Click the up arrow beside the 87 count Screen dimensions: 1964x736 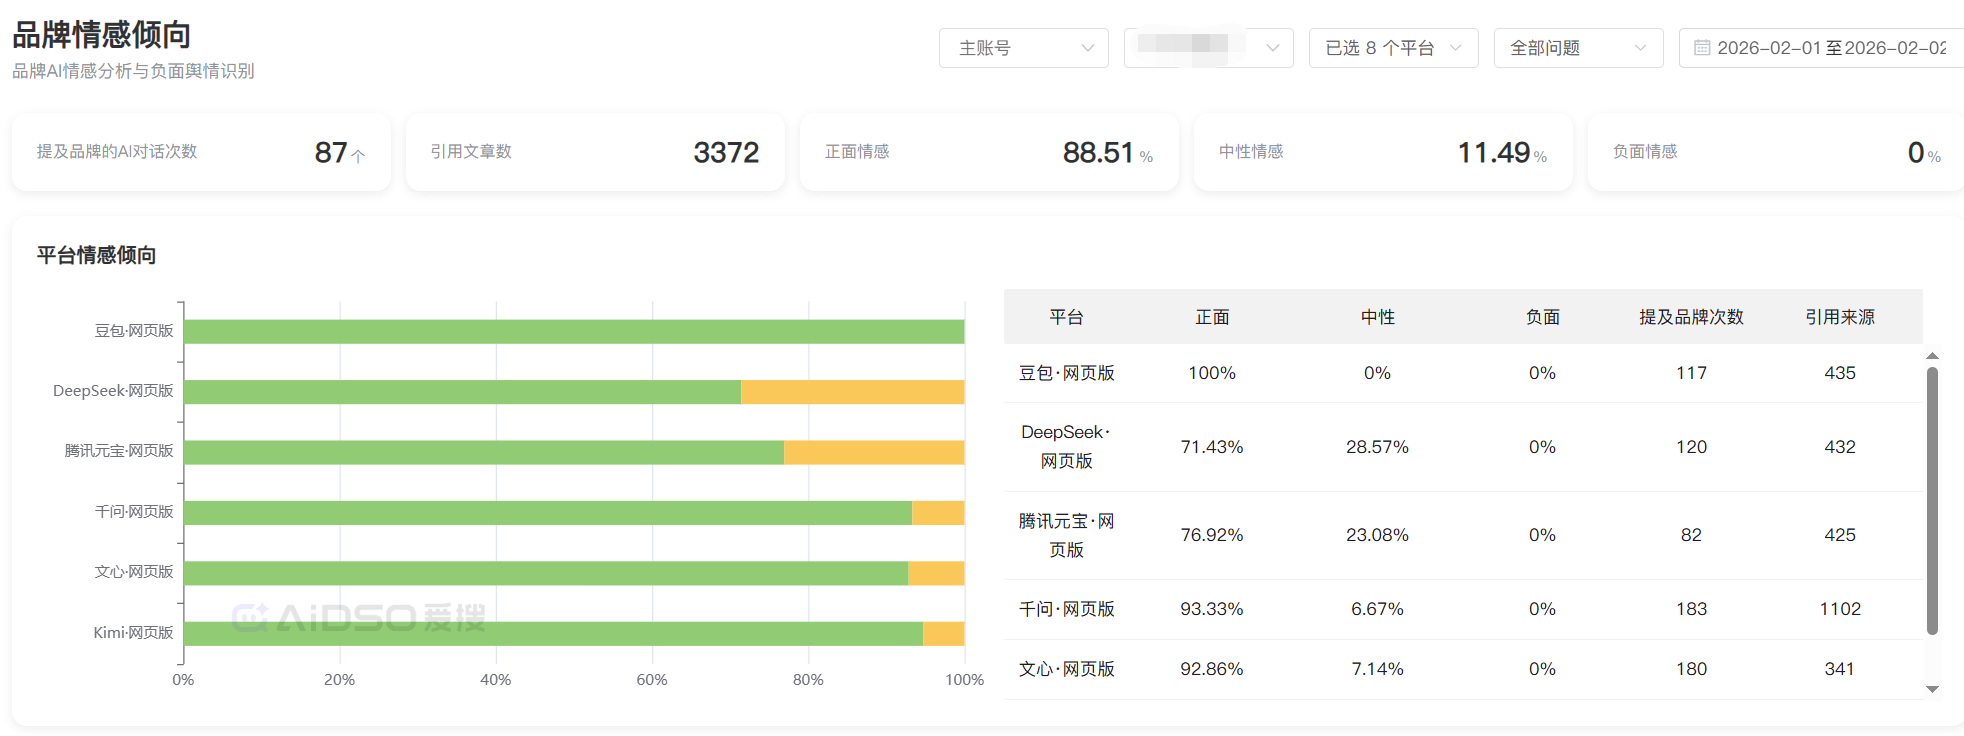[358, 155]
